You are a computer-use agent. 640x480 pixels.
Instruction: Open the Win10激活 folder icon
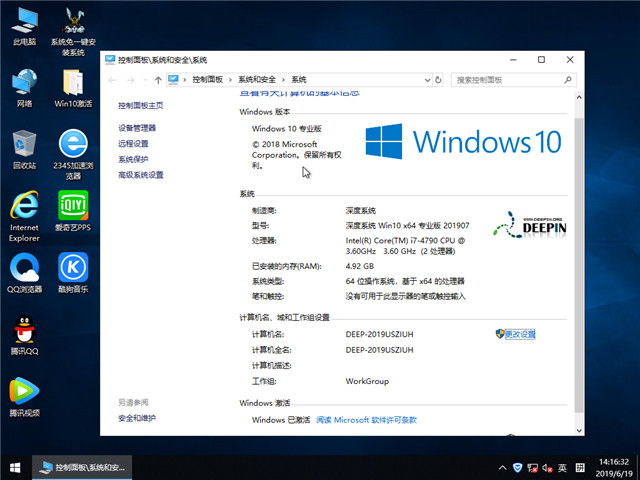click(73, 88)
